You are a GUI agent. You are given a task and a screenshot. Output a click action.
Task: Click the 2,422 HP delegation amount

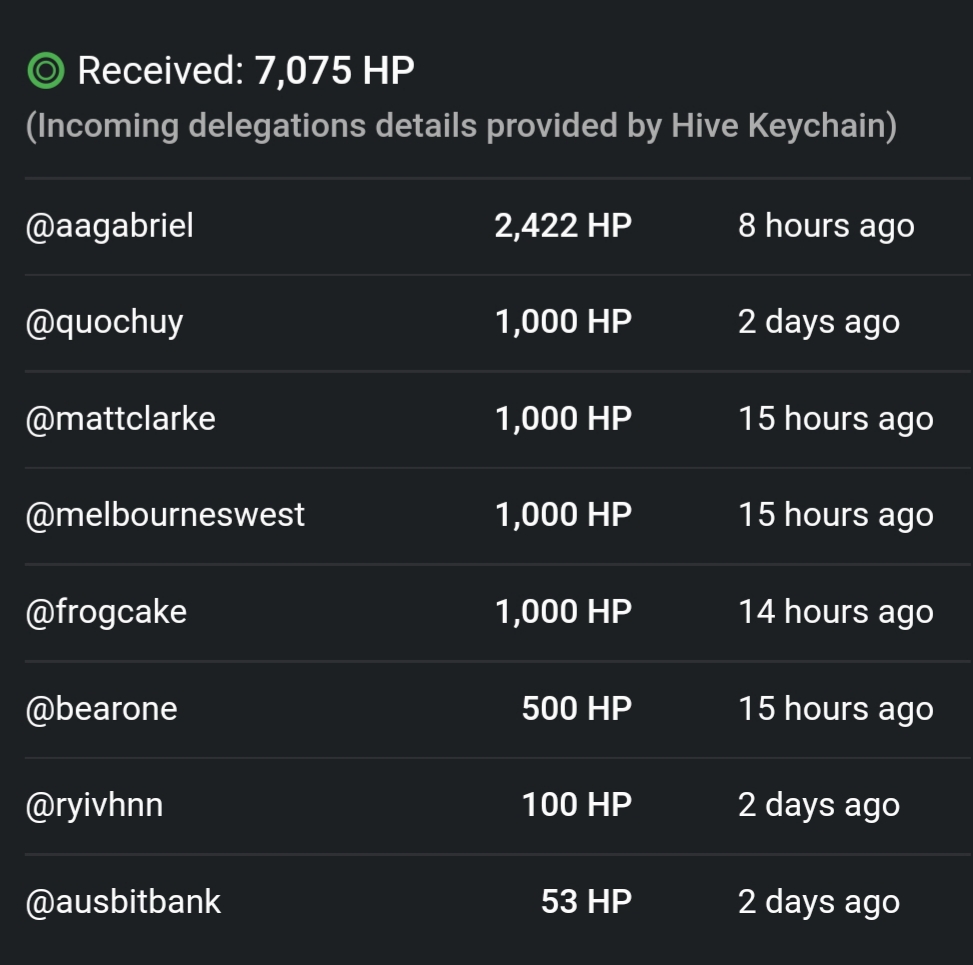pos(563,226)
